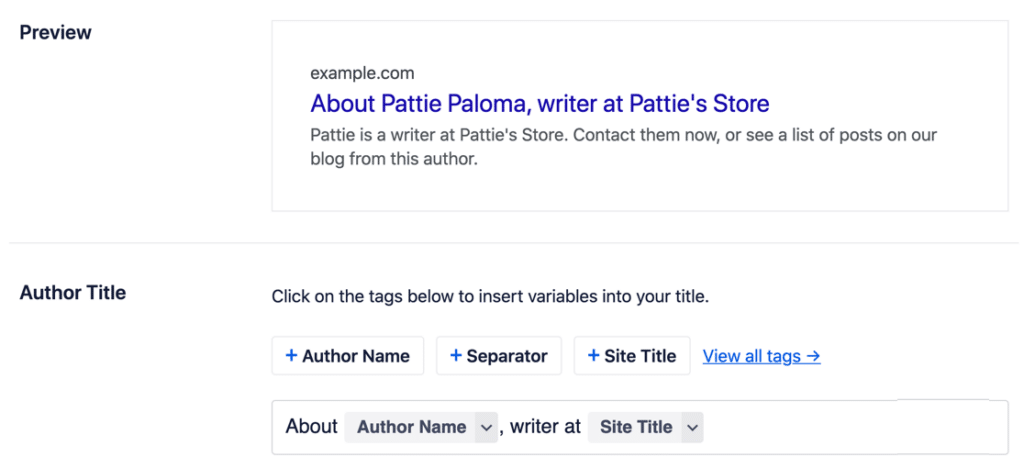The height and width of the screenshot is (468, 1024).
Task: Insert the Author Name tag into title
Action: coord(348,356)
